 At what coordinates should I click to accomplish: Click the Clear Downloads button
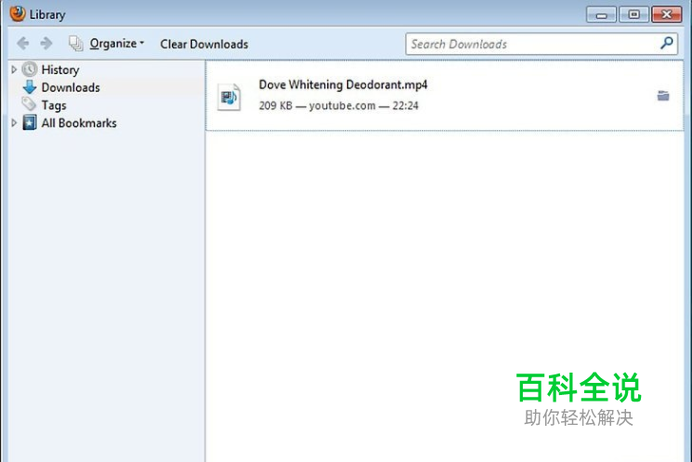[x=204, y=44]
